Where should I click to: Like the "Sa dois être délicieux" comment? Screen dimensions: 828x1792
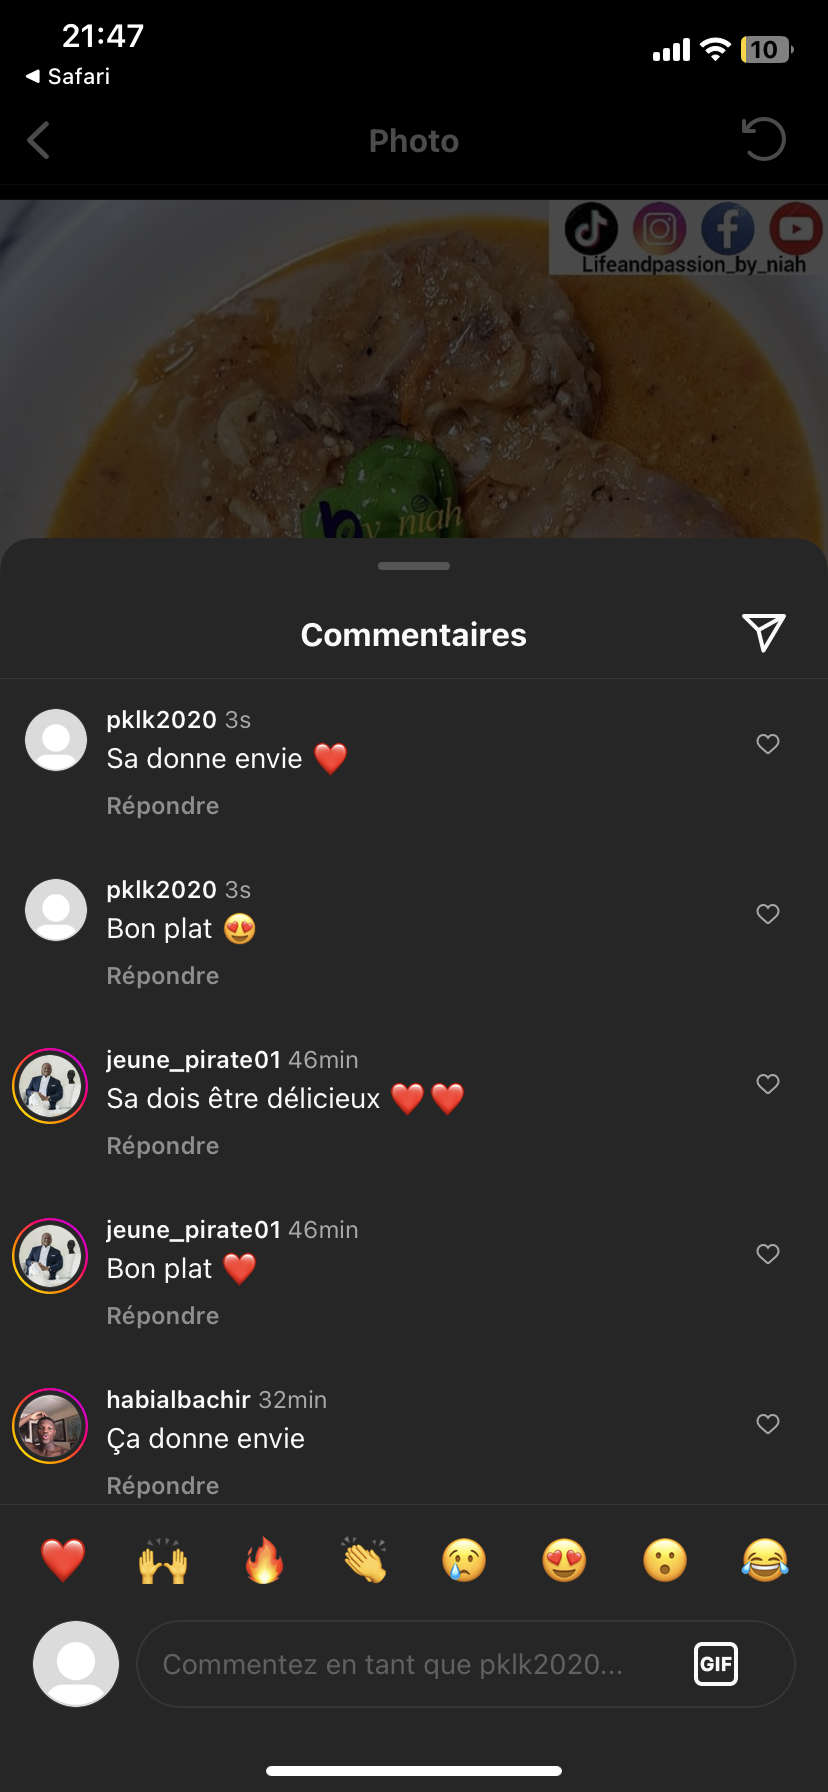pyautogui.click(x=768, y=1084)
